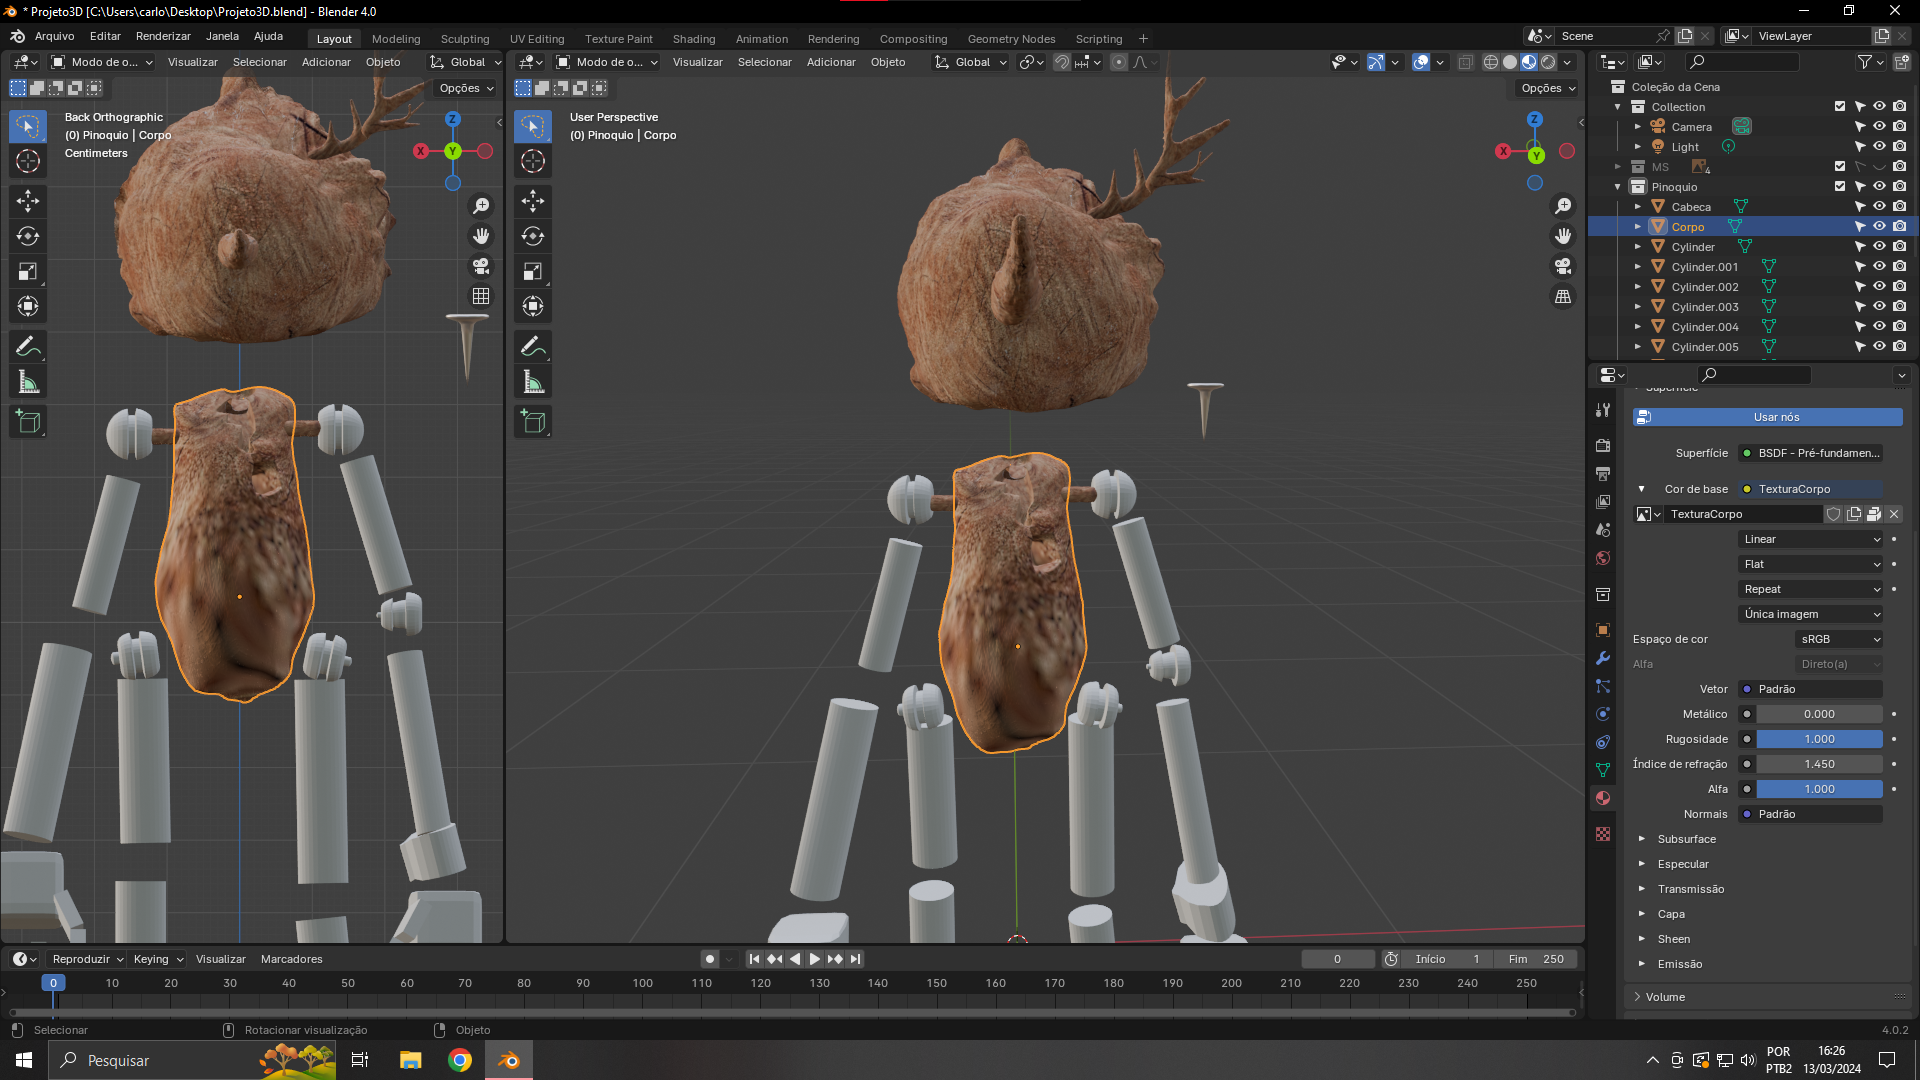
Task: Switch to the Shading workspace tab
Action: (693, 39)
